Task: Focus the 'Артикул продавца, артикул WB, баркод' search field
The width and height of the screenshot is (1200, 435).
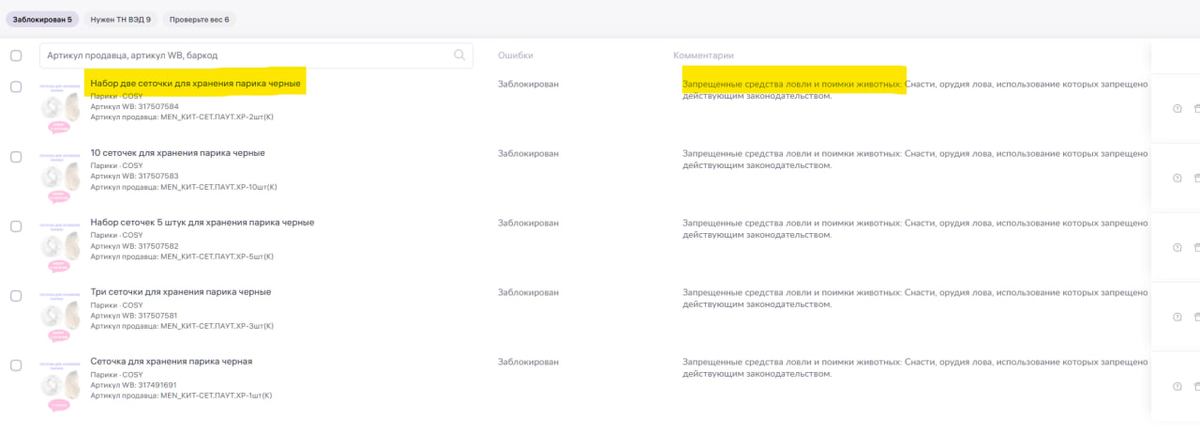Action: [256, 55]
